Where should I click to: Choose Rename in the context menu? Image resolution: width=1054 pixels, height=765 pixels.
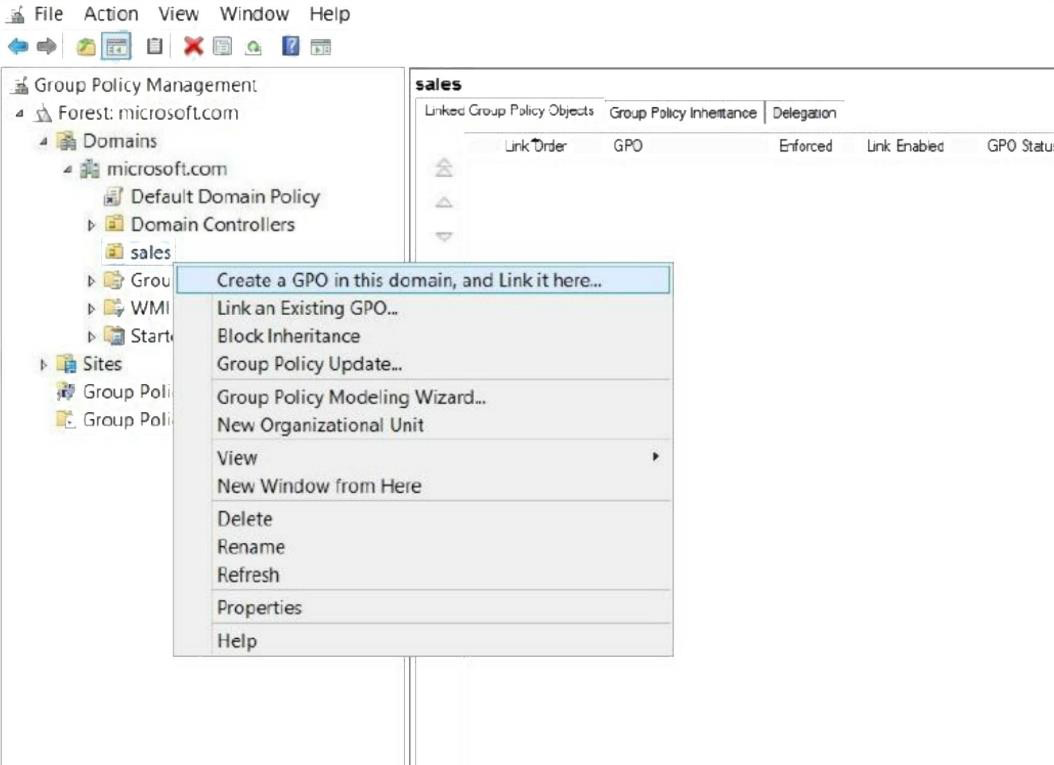[x=423, y=547]
